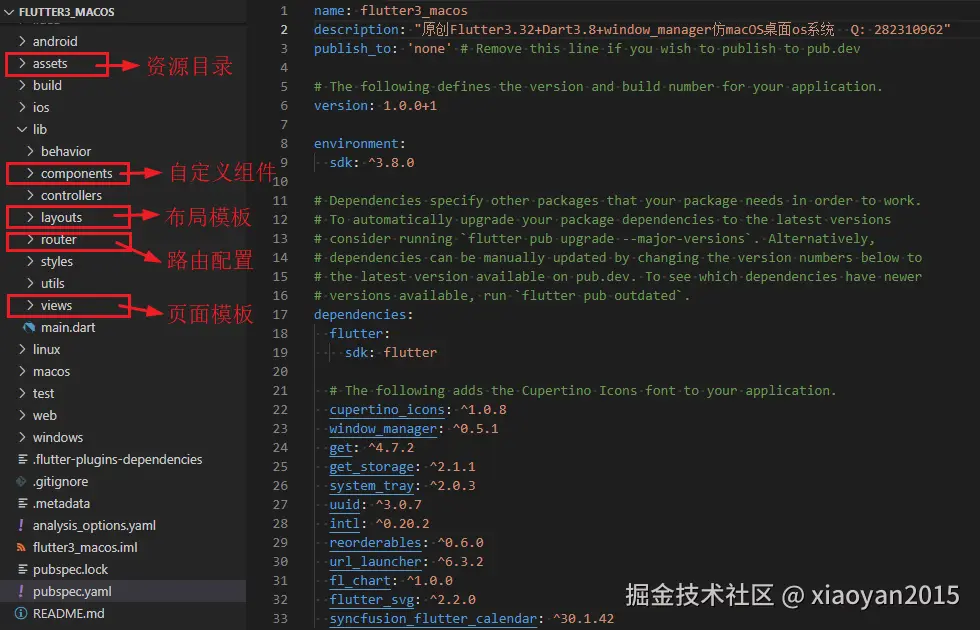
Task: Click the 'name: flutter3_macos' line
Action: (x=391, y=11)
